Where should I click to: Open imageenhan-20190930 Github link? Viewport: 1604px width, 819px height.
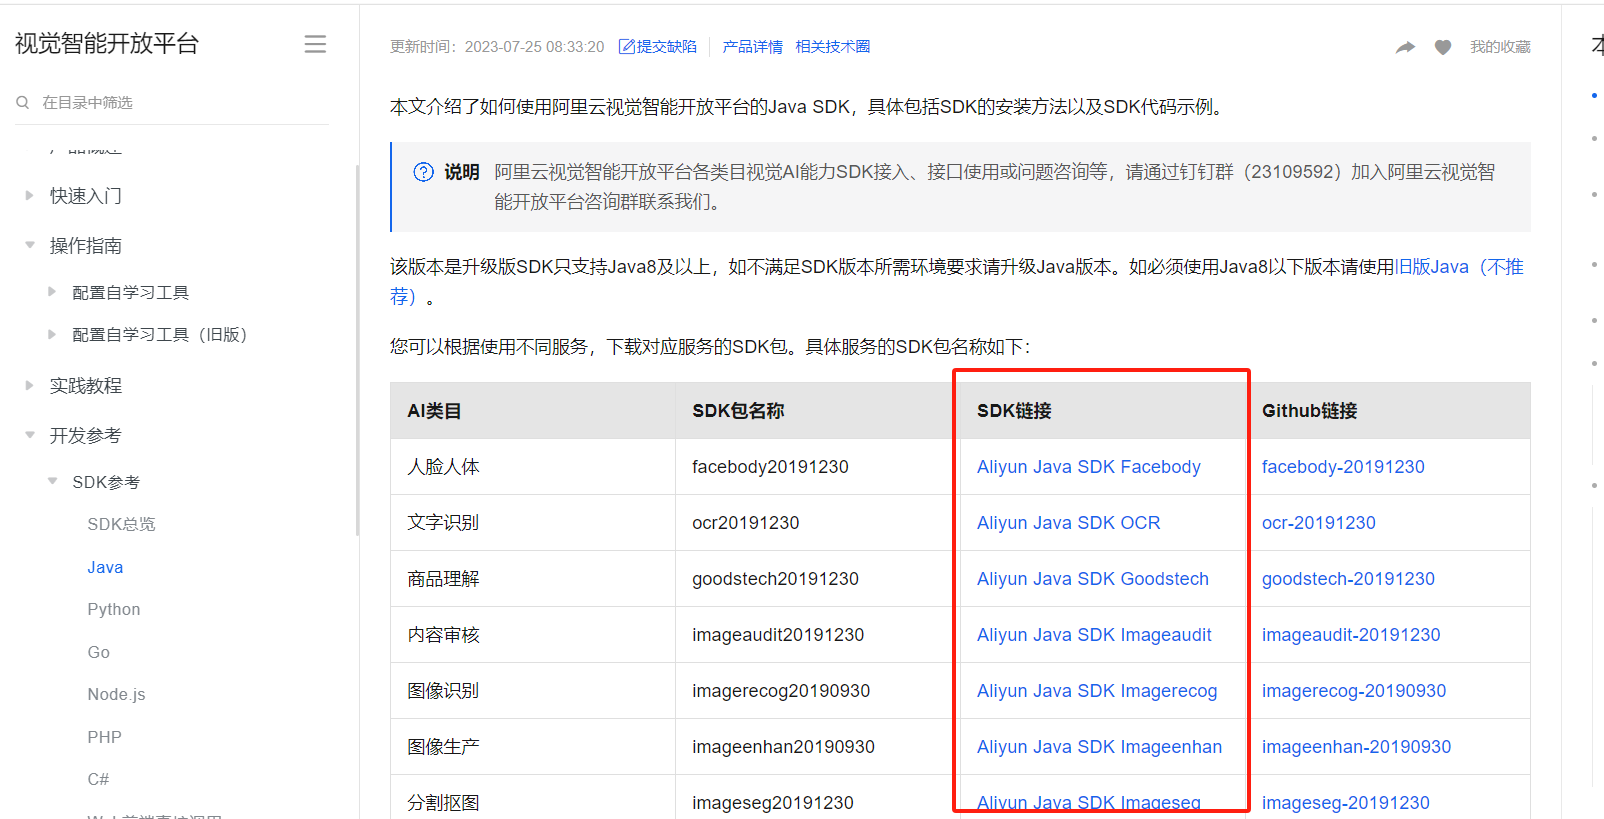[x=1356, y=747]
